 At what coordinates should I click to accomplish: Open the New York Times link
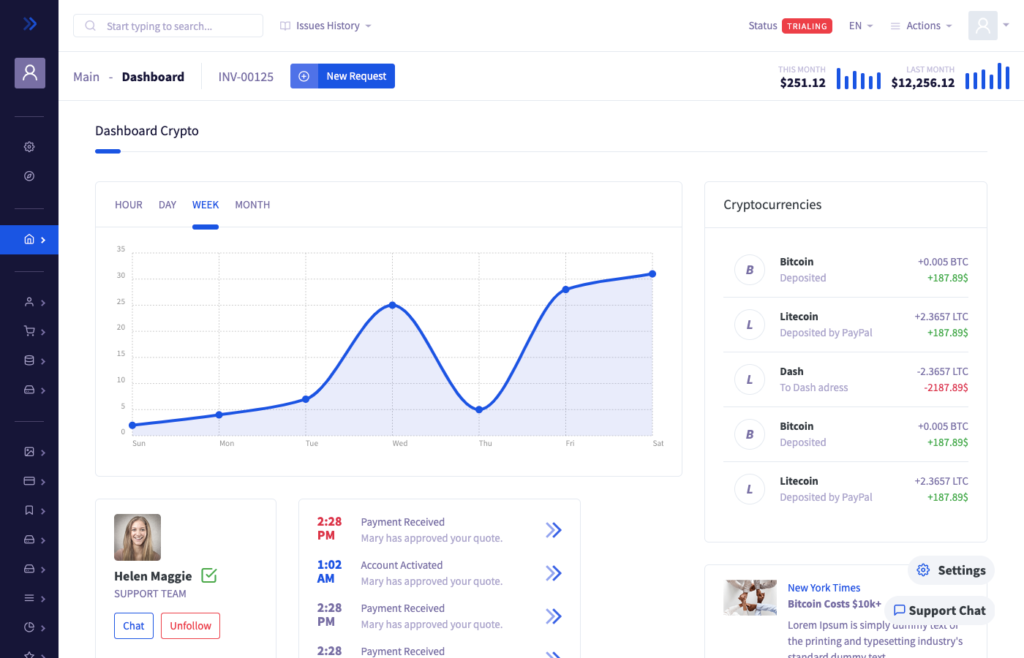click(x=824, y=588)
